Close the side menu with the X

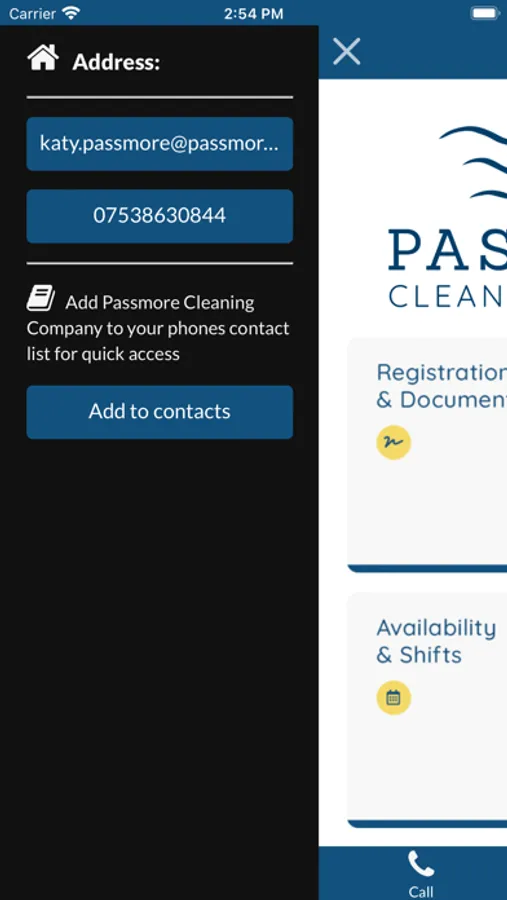(x=347, y=52)
